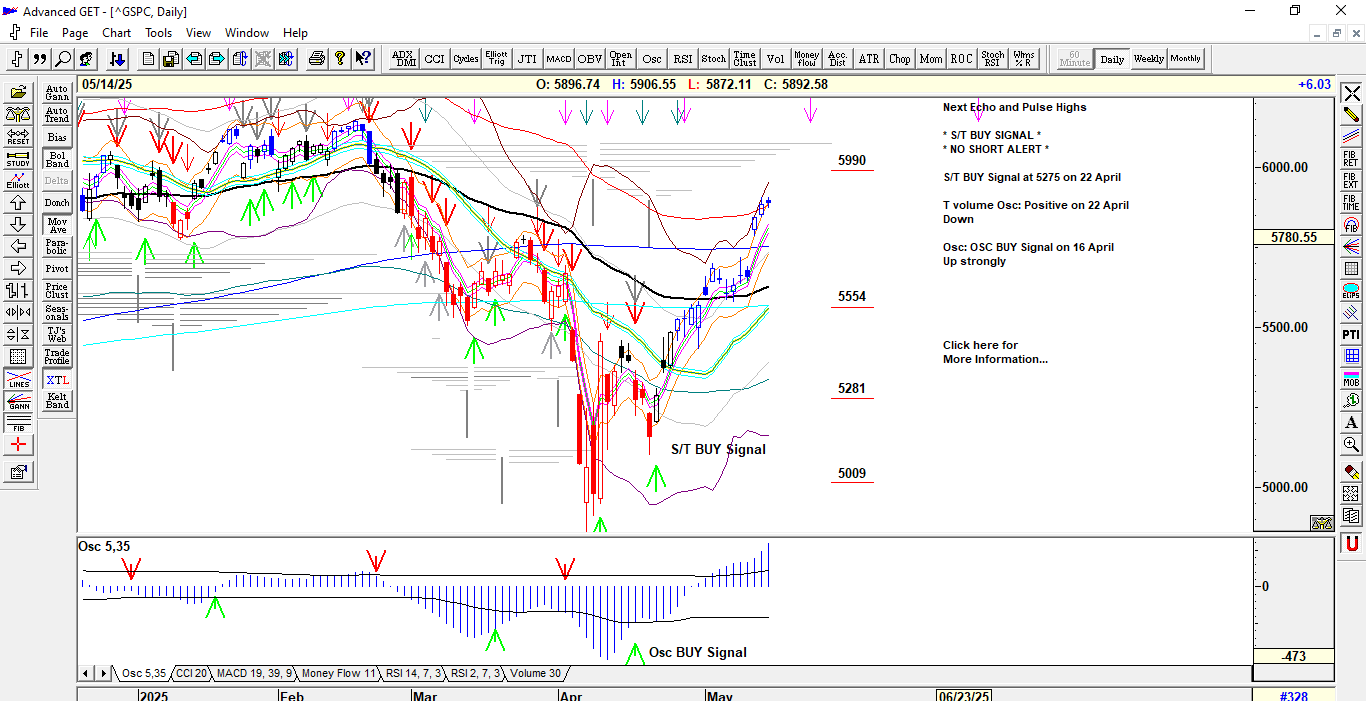Switch to the MACD 19, 39, 9 tab
Screen dimensions: 1366x701
coord(254,674)
